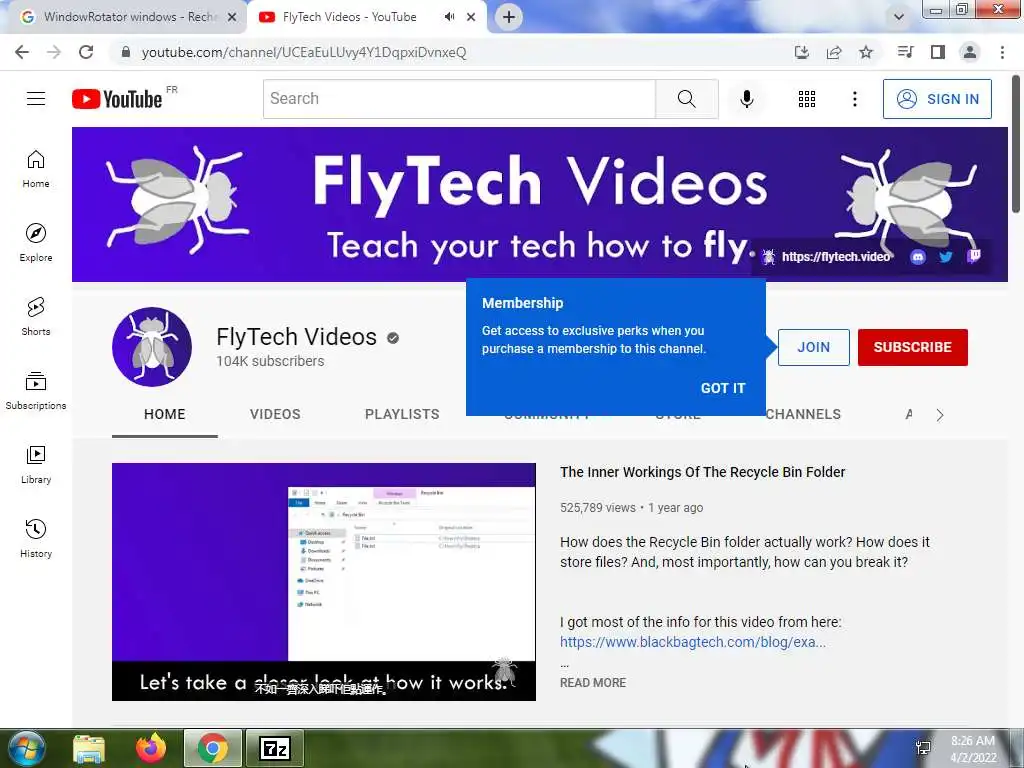Subscribe to FlyTech Videos channel

tap(912, 347)
